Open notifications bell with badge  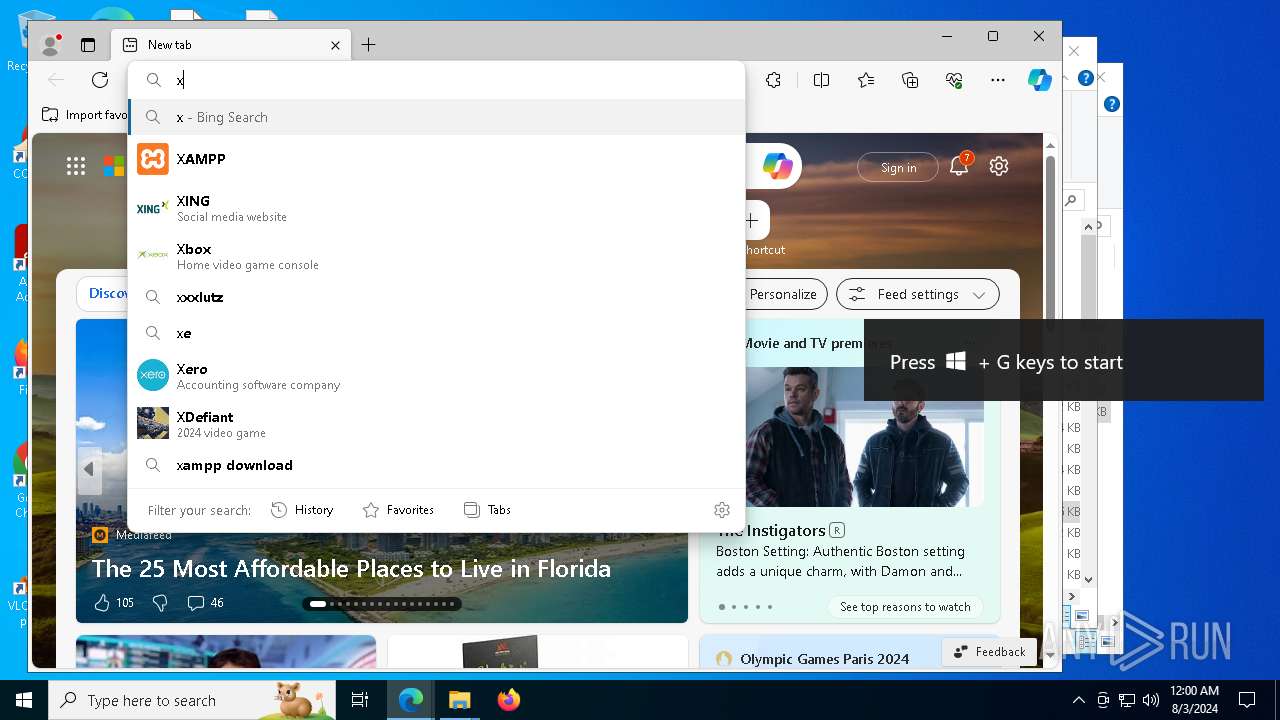click(959, 166)
